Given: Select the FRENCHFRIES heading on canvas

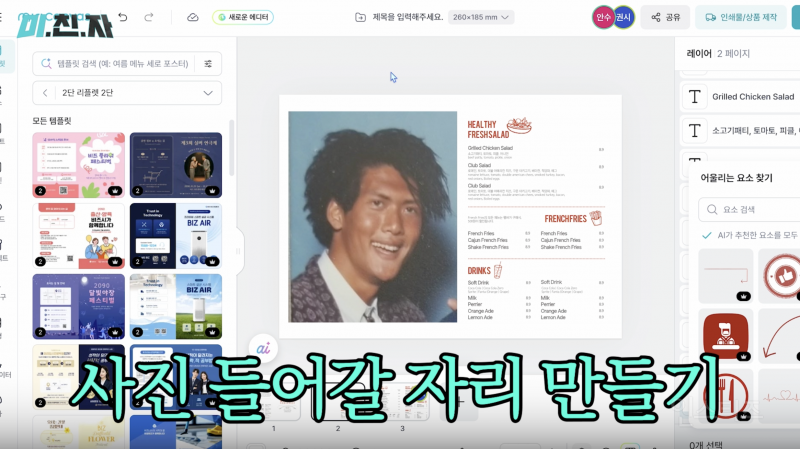Looking at the screenshot, I should (565, 219).
